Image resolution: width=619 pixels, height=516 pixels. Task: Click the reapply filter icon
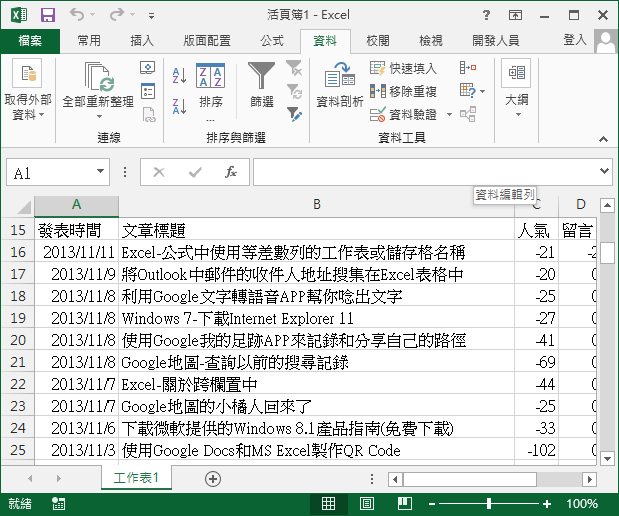[x=294, y=91]
